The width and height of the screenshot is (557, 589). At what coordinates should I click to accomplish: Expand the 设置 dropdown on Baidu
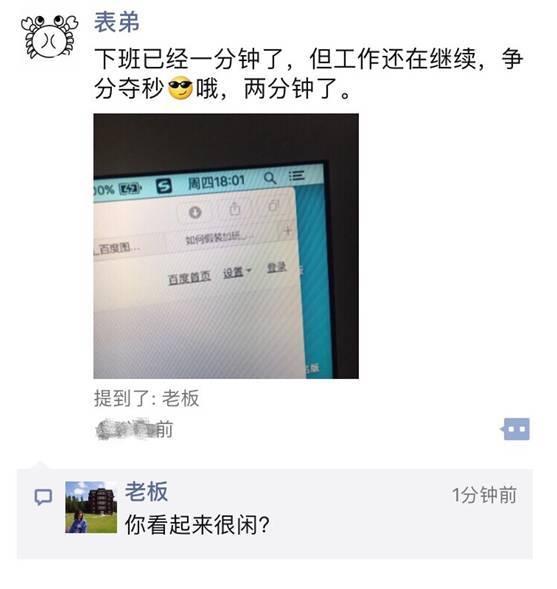pyautogui.click(x=237, y=272)
